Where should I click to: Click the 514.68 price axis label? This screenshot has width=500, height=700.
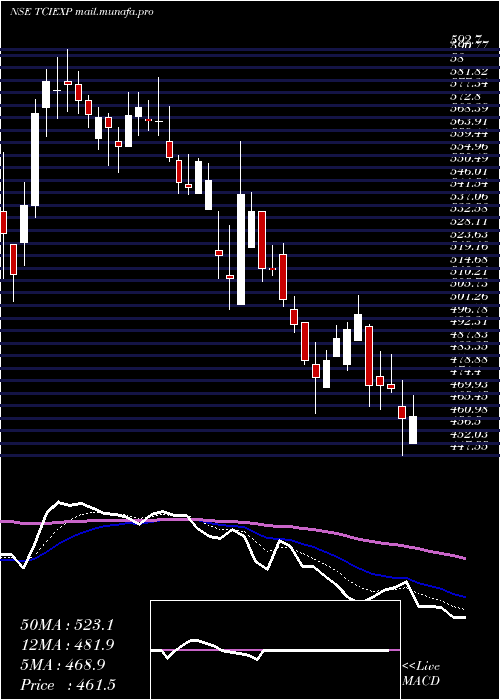pyautogui.click(x=469, y=259)
